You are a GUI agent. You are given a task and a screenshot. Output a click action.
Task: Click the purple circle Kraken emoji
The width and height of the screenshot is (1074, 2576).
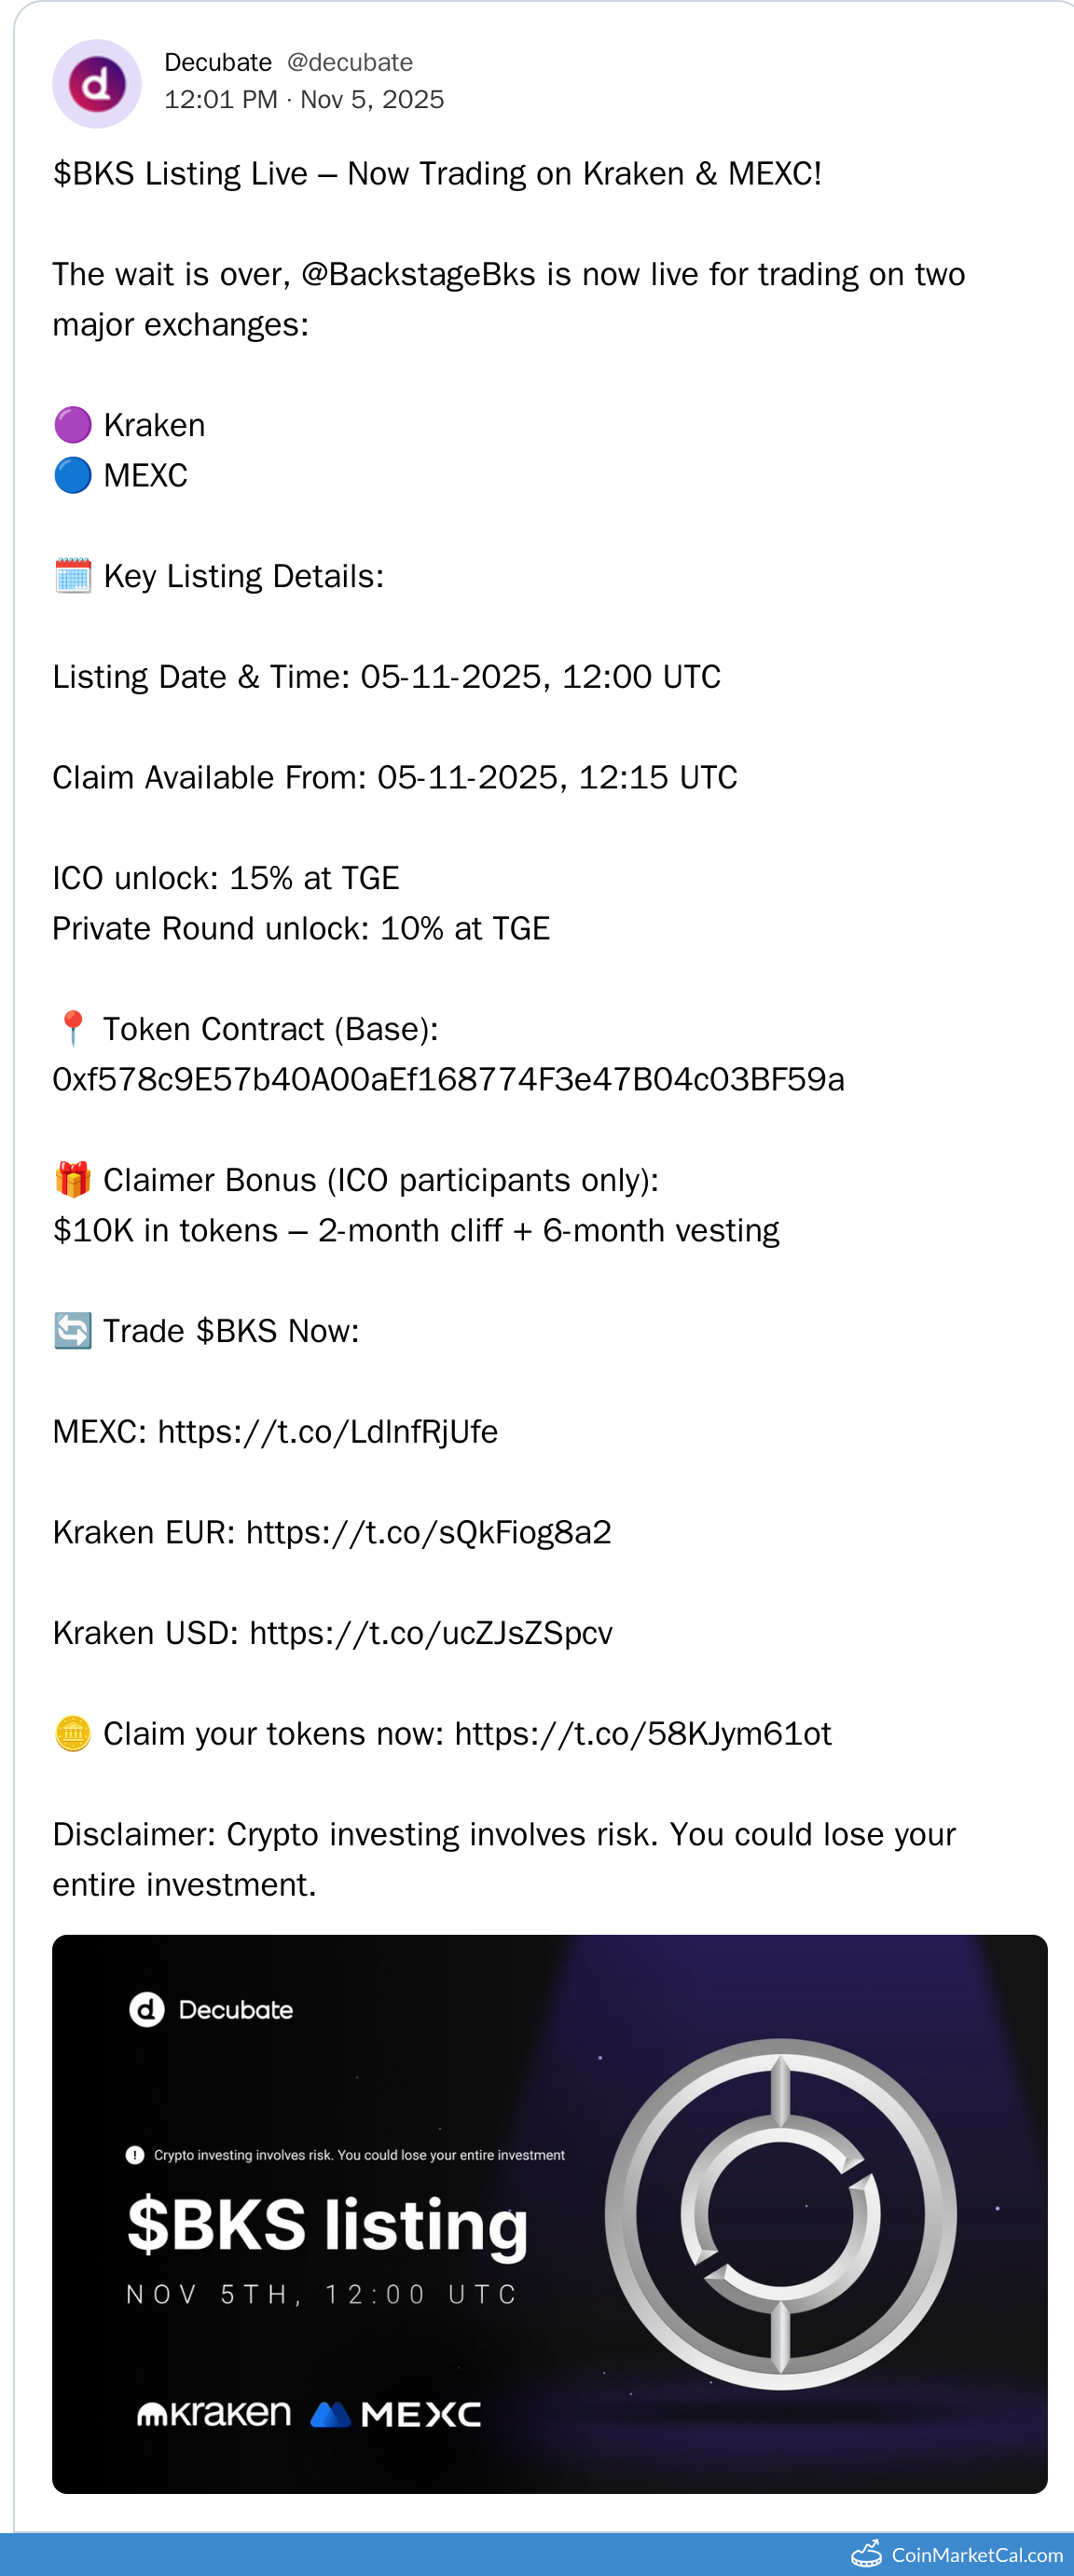(x=72, y=425)
